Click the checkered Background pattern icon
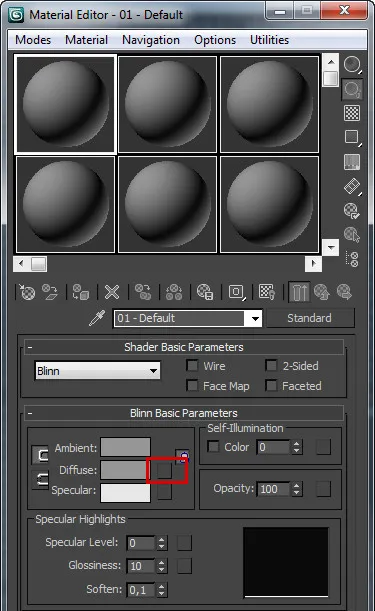This screenshot has height=611, width=375. 352,113
